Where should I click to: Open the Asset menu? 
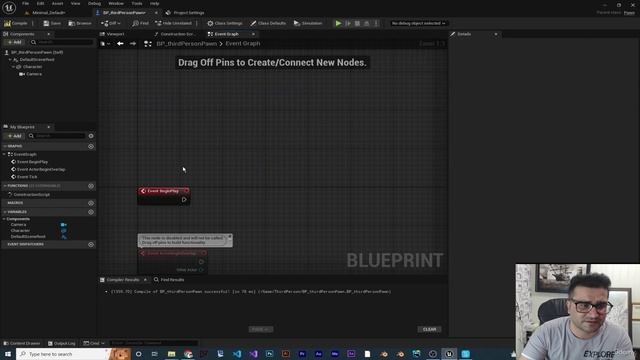57,3
